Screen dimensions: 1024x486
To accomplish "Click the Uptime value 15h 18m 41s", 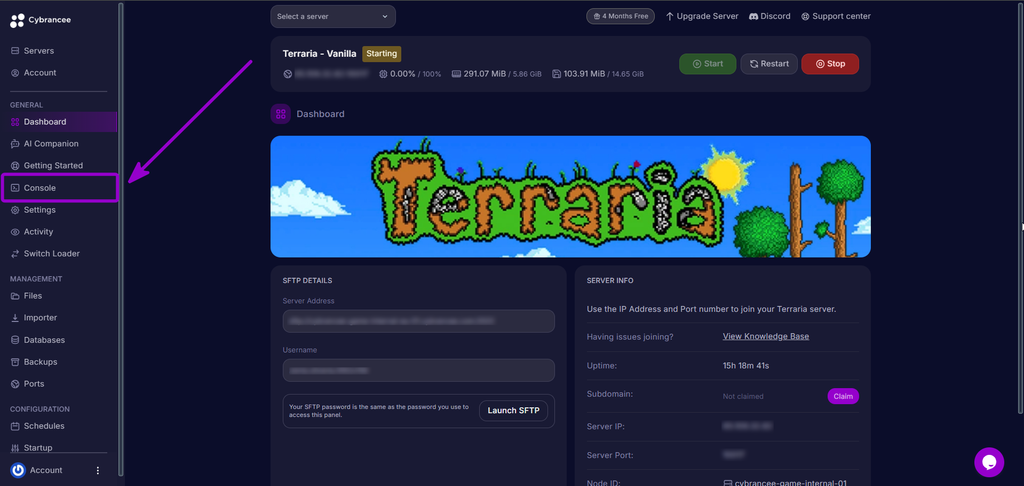I will click(746, 366).
